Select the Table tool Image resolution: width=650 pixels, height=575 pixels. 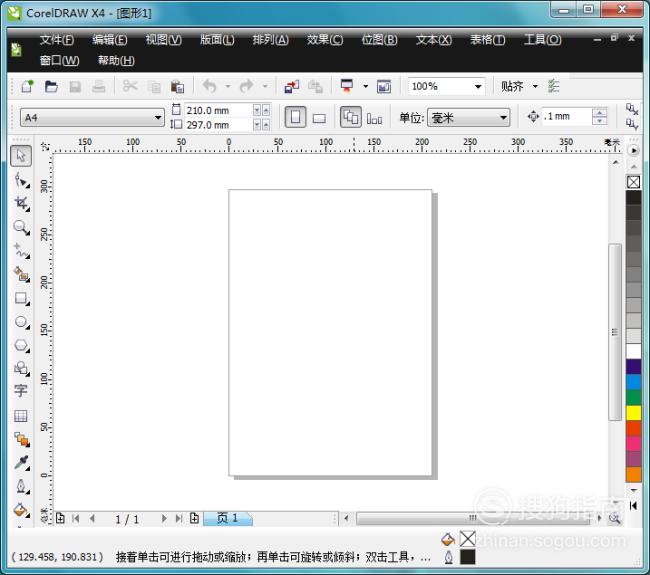click(21, 415)
